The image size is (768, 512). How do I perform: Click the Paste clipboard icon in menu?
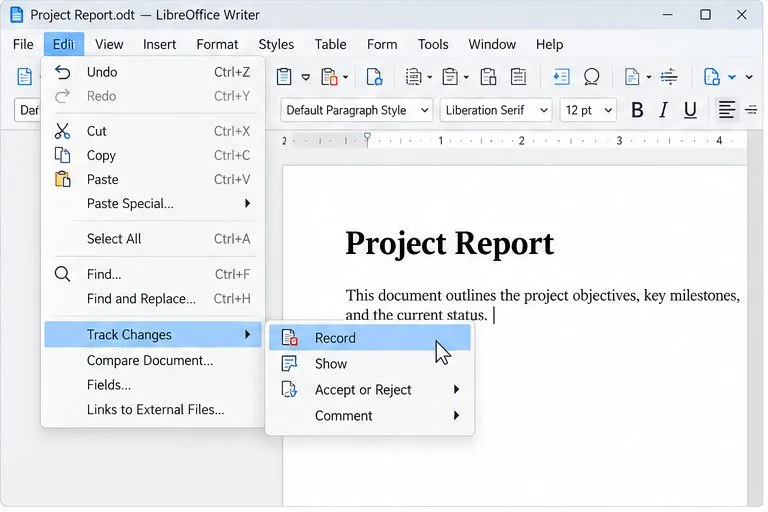point(62,179)
